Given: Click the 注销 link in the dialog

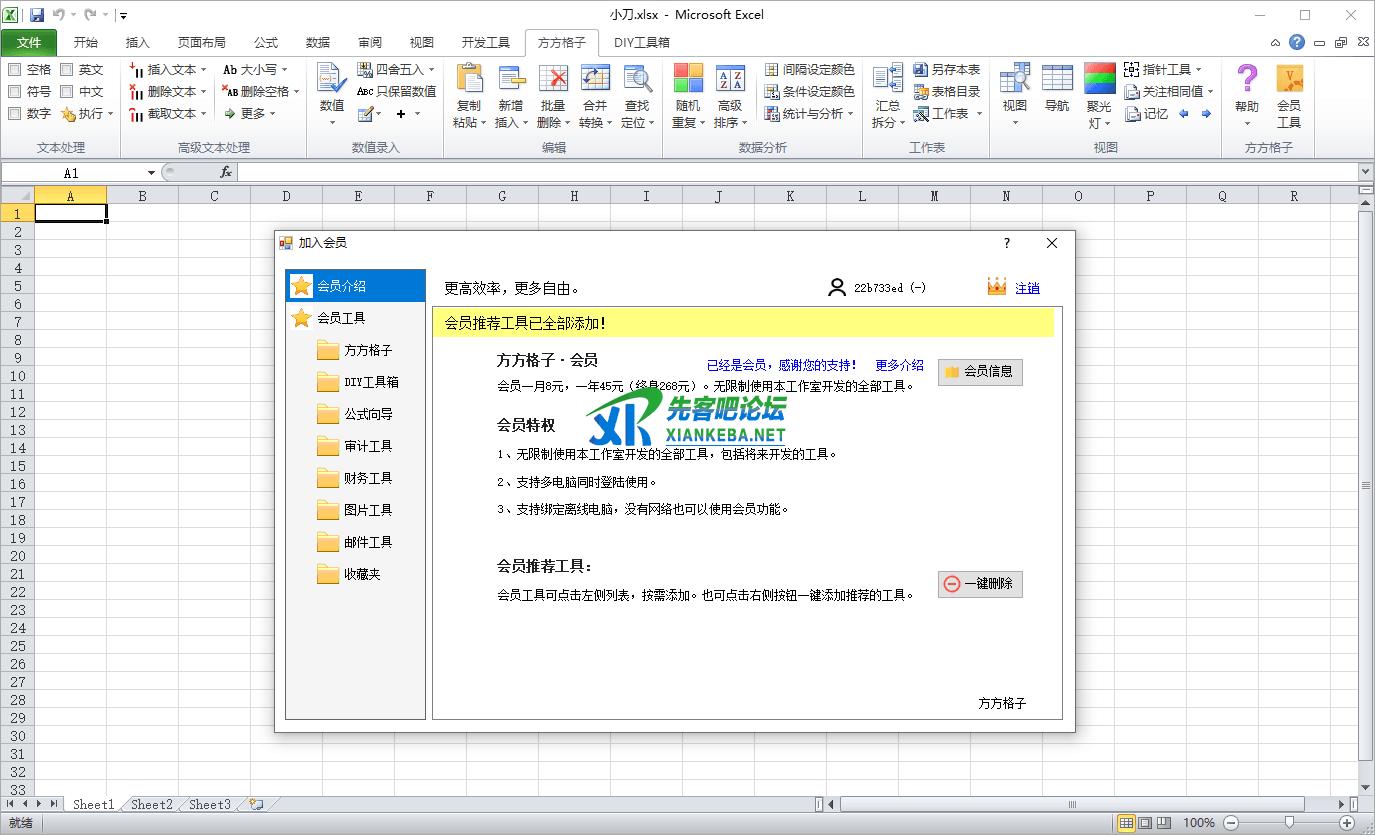Looking at the screenshot, I should click(1028, 287).
